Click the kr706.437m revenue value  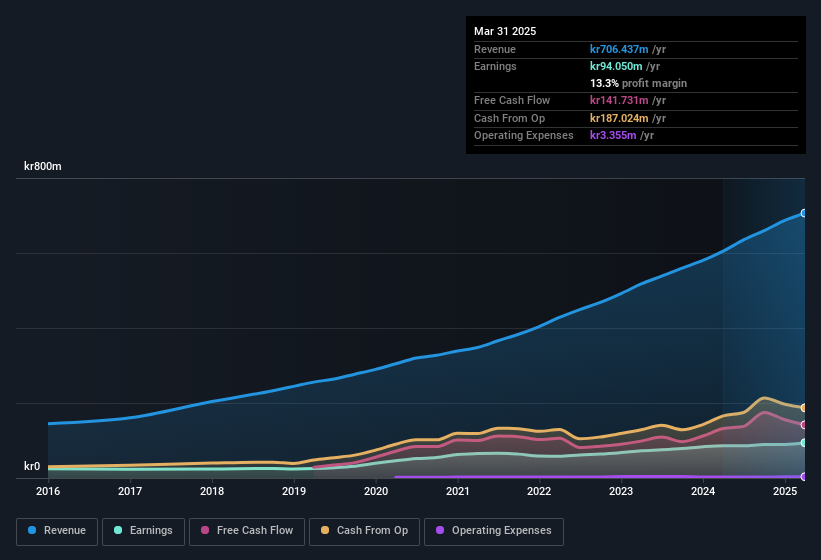pos(619,49)
